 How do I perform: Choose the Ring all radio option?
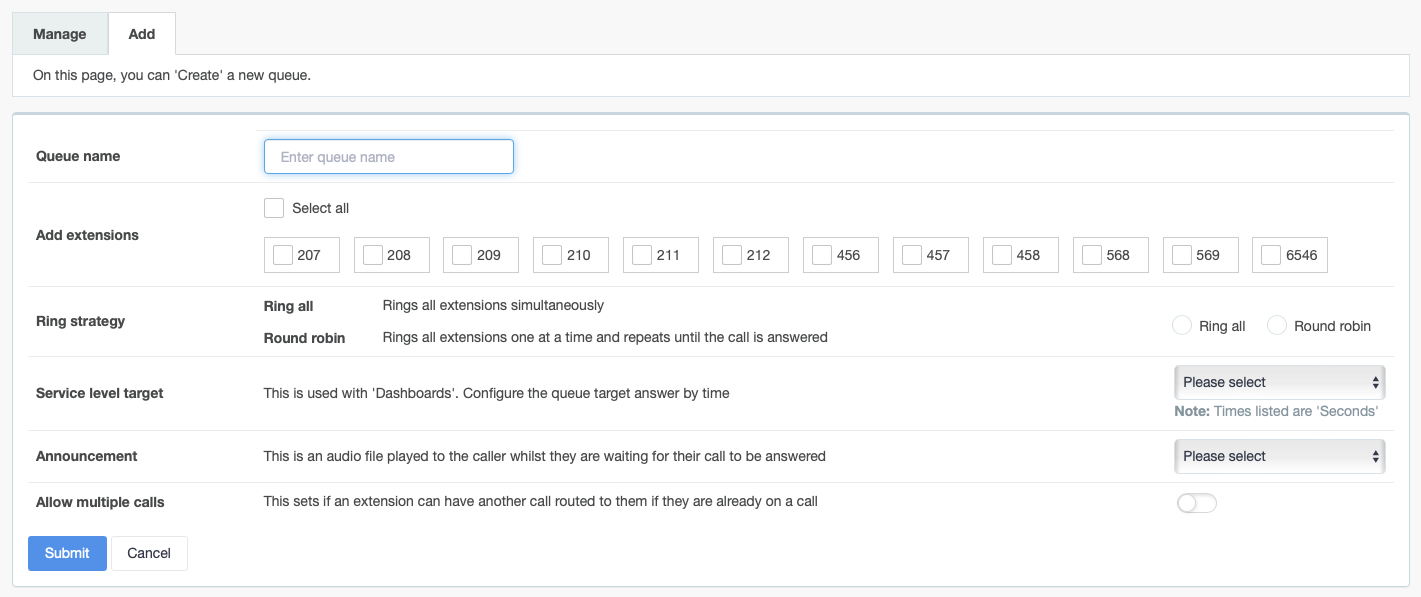click(x=1182, y=326)
